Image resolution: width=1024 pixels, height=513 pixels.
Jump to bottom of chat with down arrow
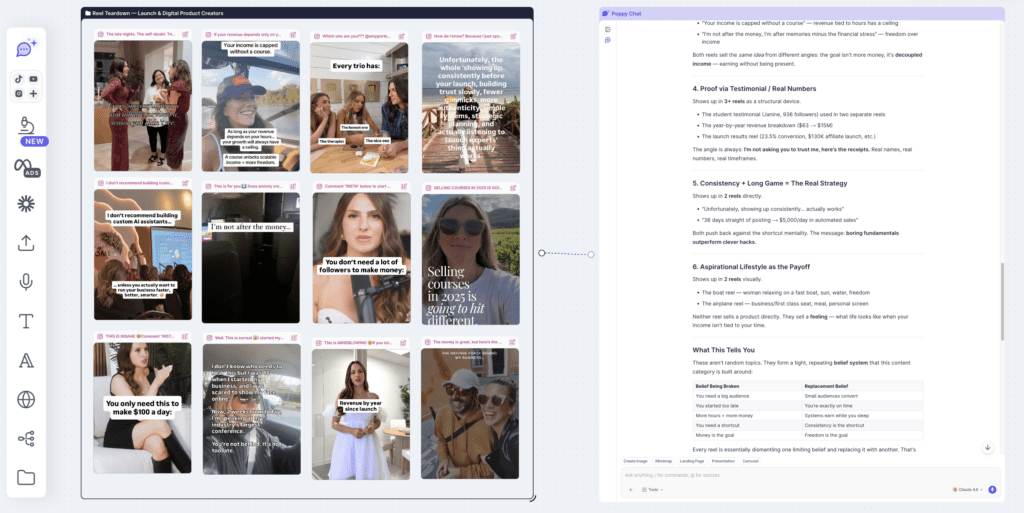pos(987,448)
